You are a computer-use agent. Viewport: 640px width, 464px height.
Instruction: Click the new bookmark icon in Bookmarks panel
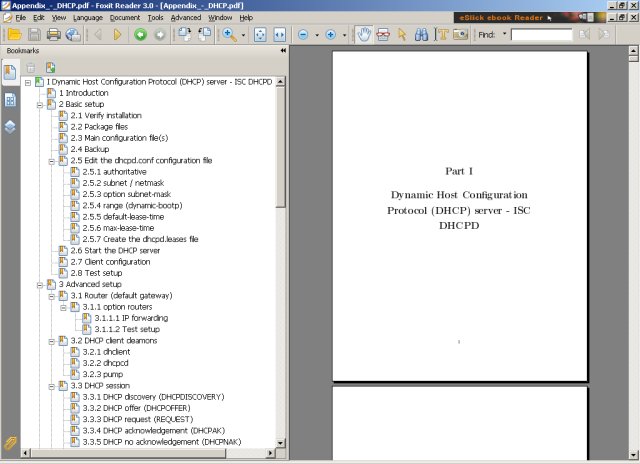[51, 67]
